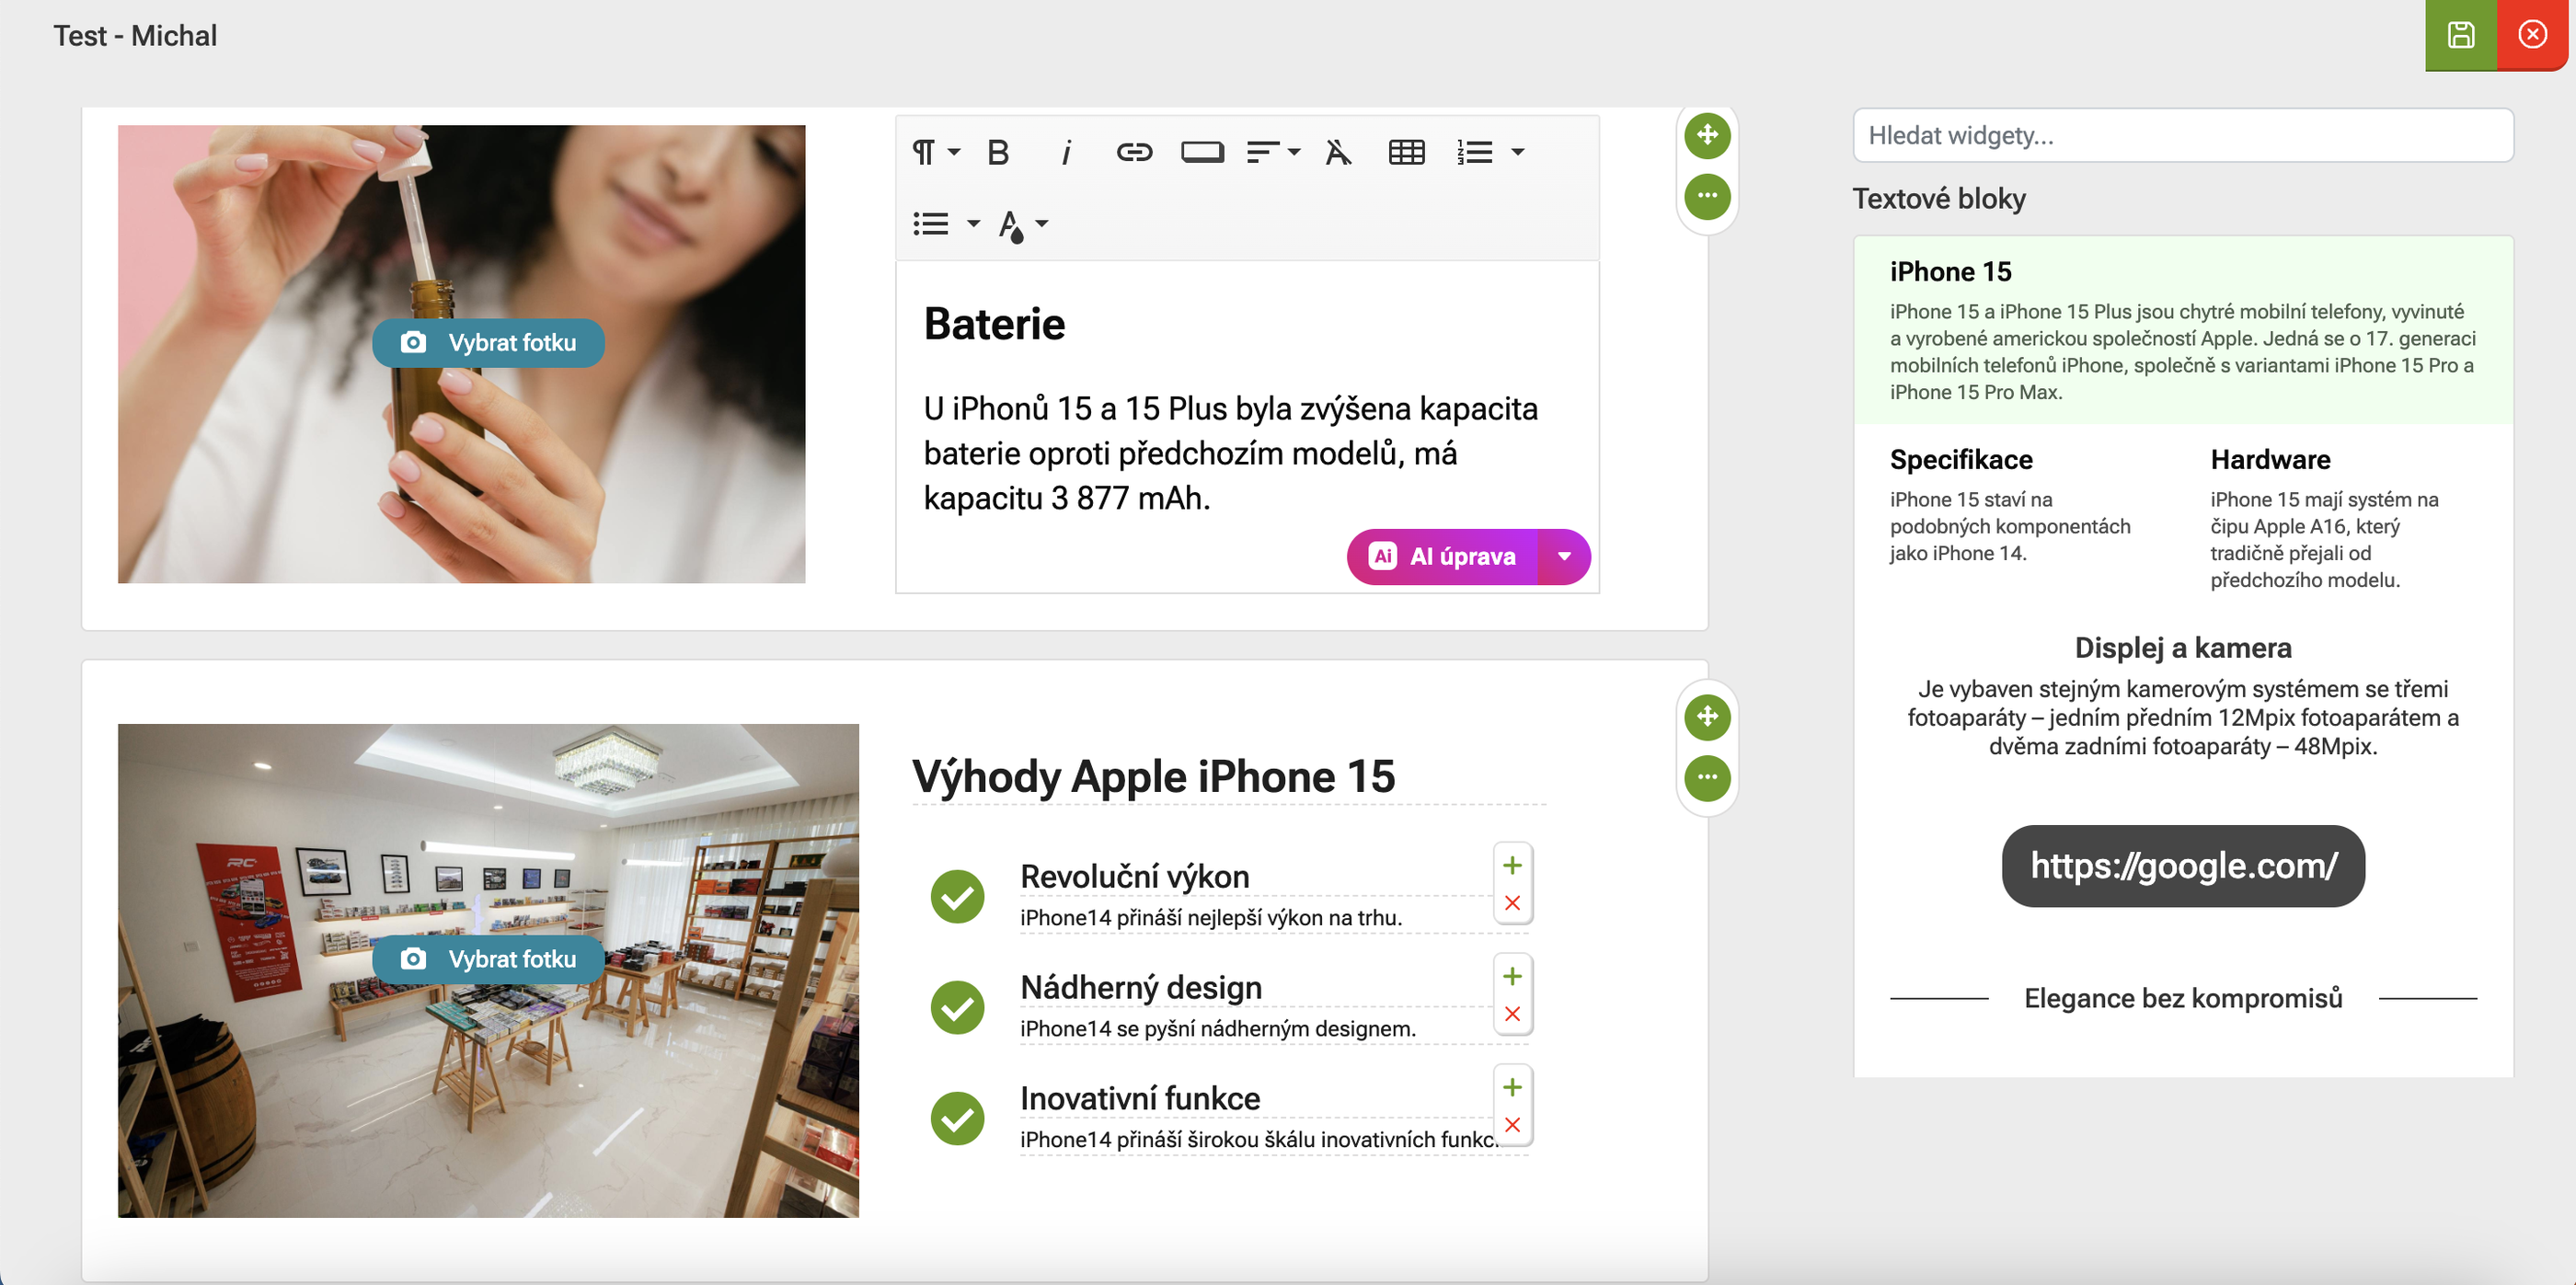
Task: Click the Textové bloky section heading
Action: click(x=1938, y=198)
